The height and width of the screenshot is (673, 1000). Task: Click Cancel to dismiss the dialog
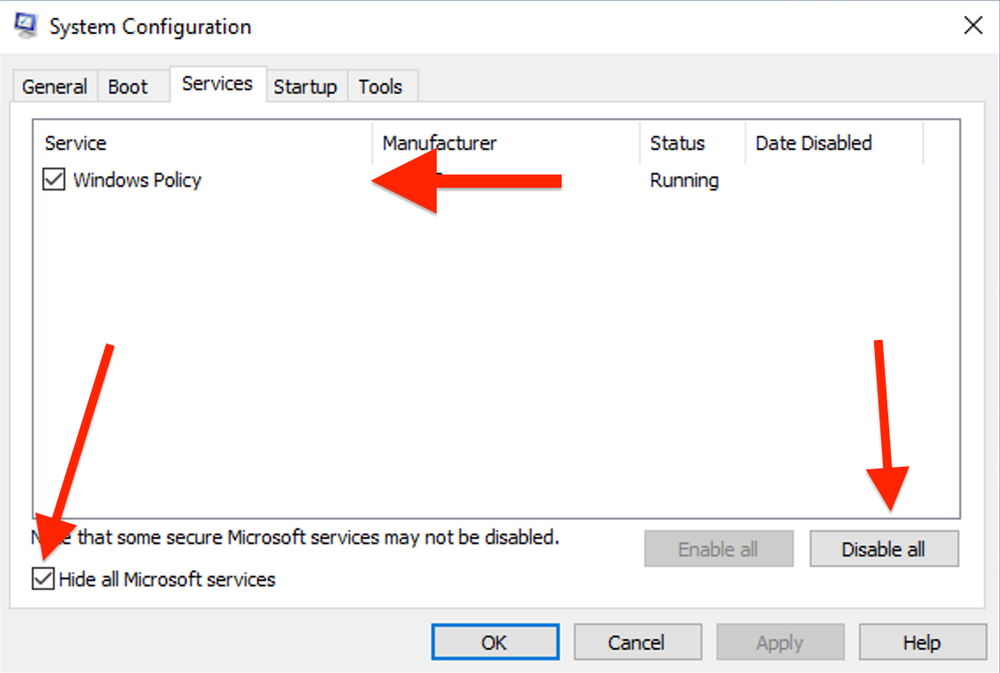pyautogui.click(x=637, y=642)
